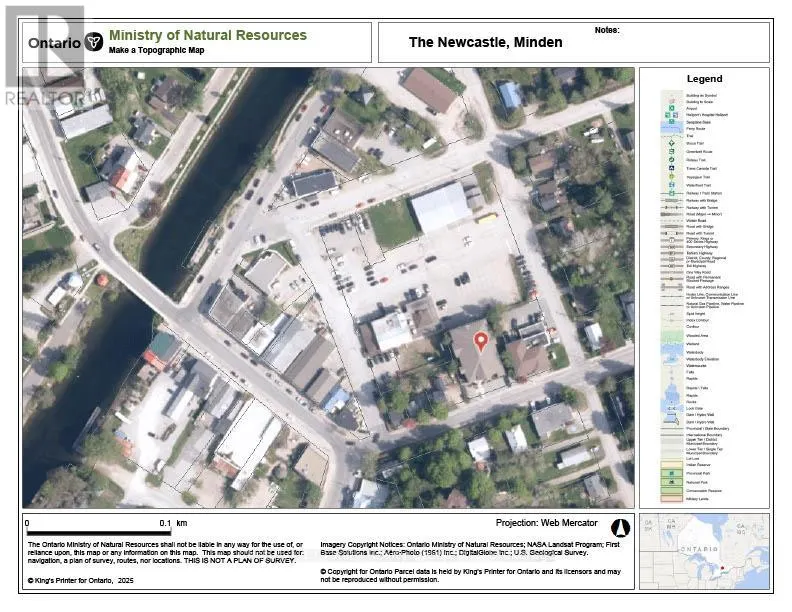Screen dimensions: 792x612
Task: Click the Legend heading
Action: pyautogui.click(x=704, y=79)
